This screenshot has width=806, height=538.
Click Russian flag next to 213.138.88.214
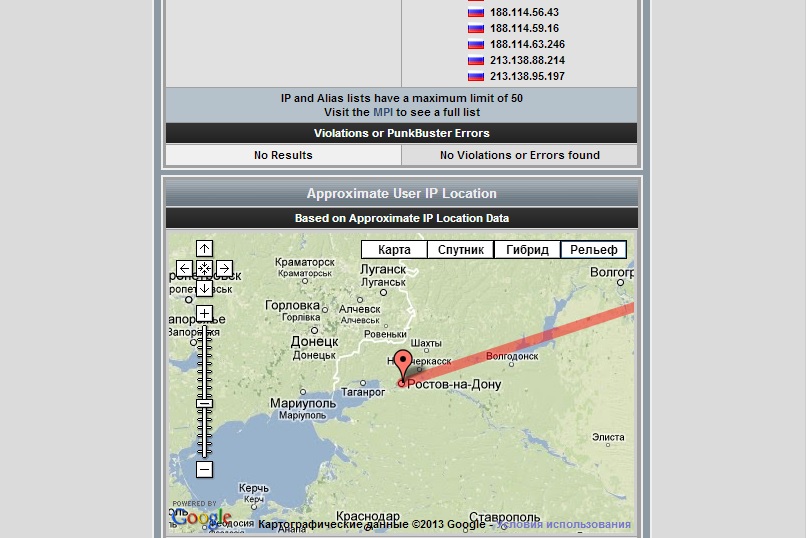point(475,60)
